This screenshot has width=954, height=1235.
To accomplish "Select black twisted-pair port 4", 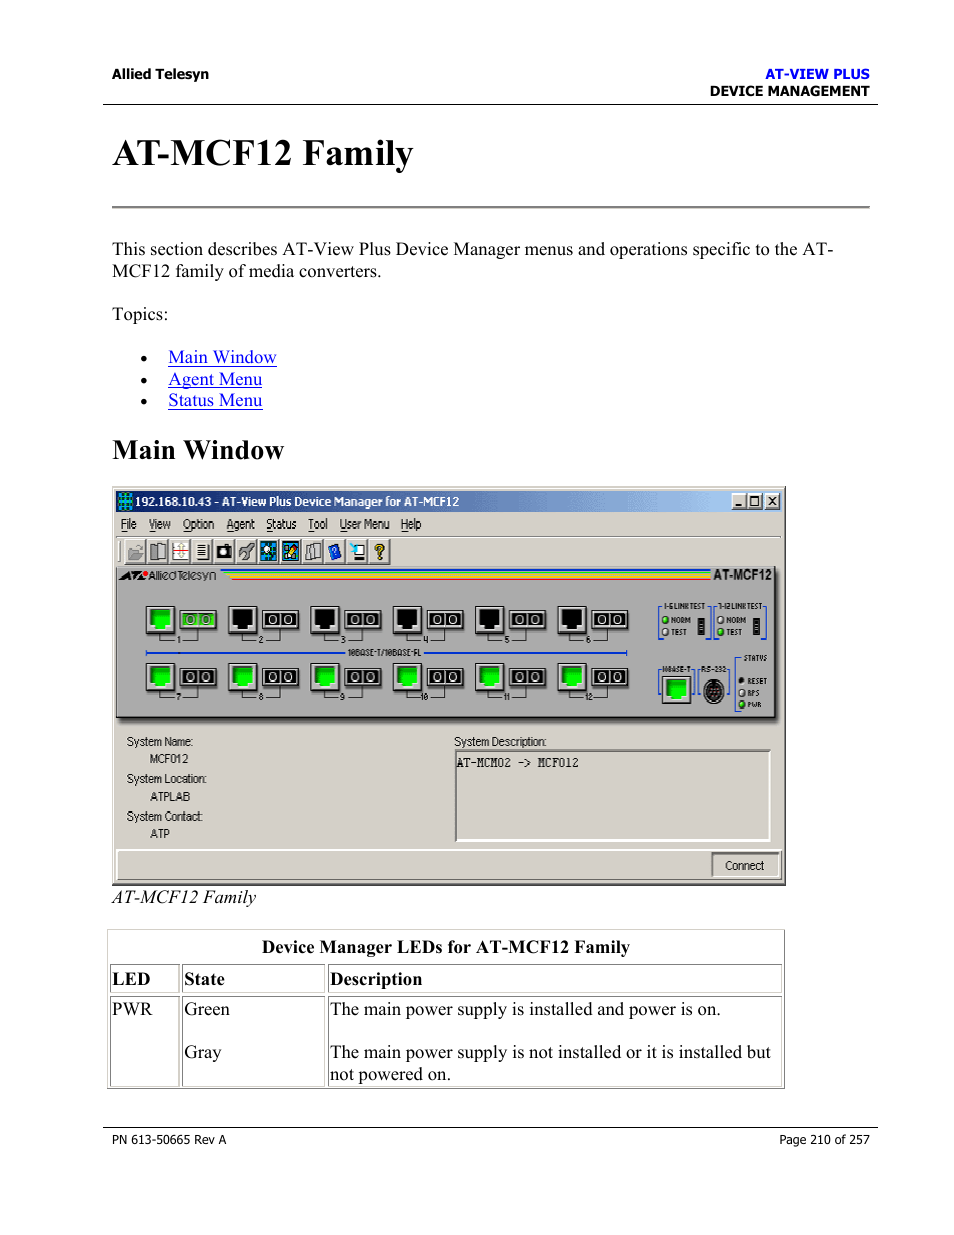I will click(406, 619).
